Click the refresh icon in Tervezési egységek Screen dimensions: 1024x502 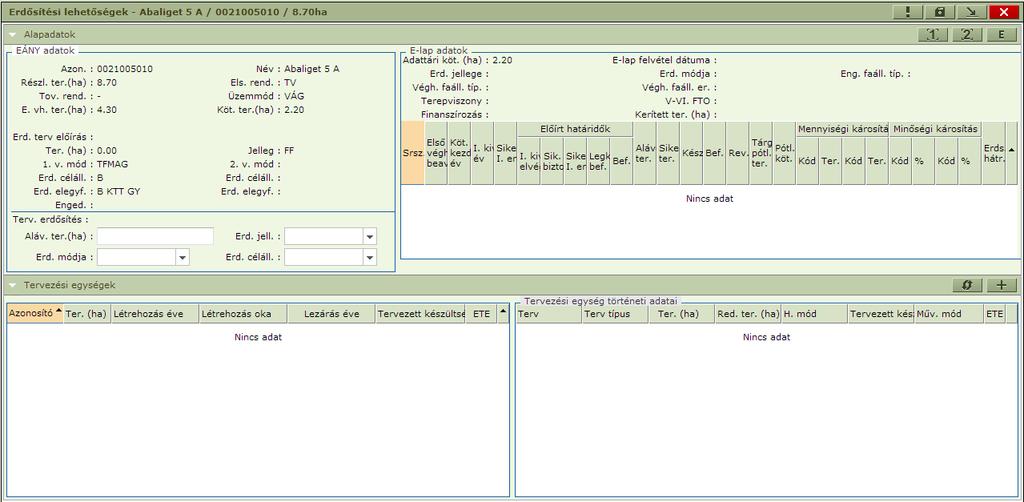click(x=967, y=285)
